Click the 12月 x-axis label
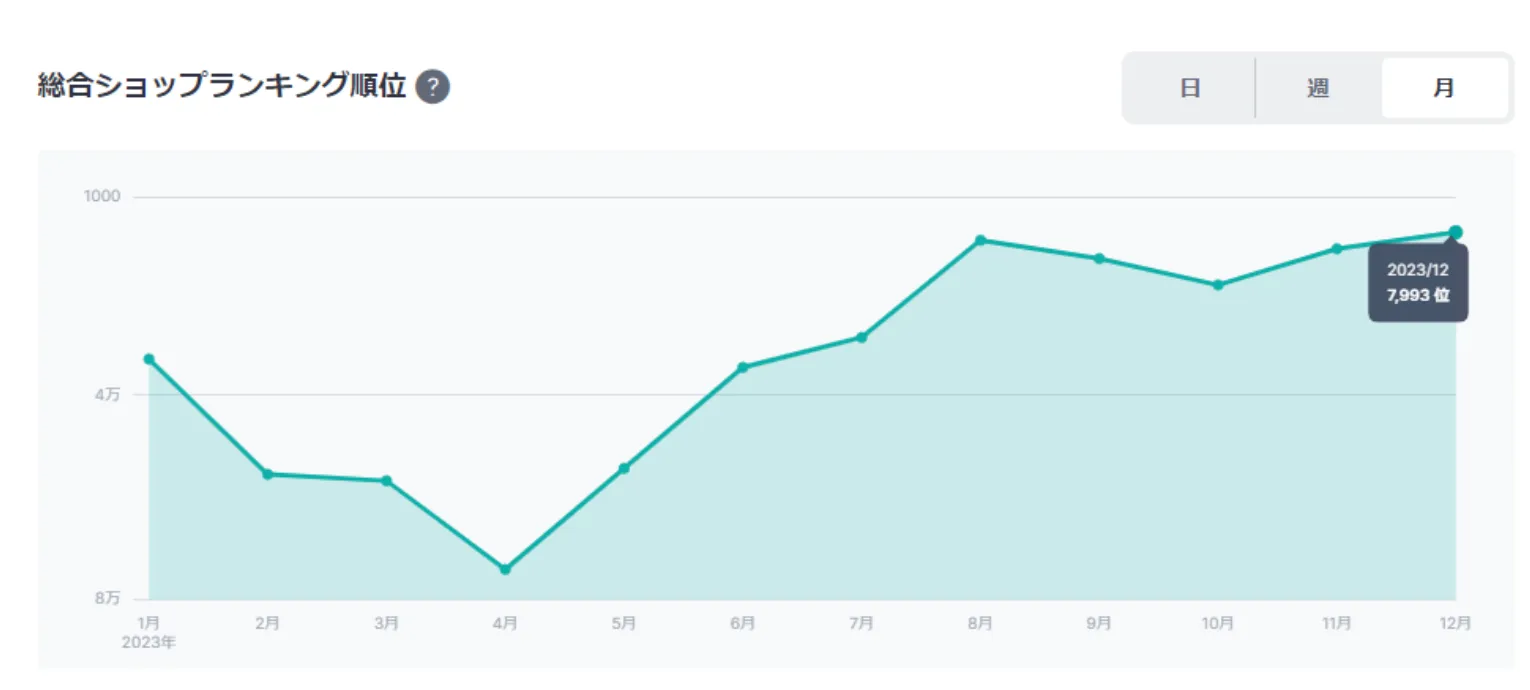The image size is (1530, 690). (1456, 623)
